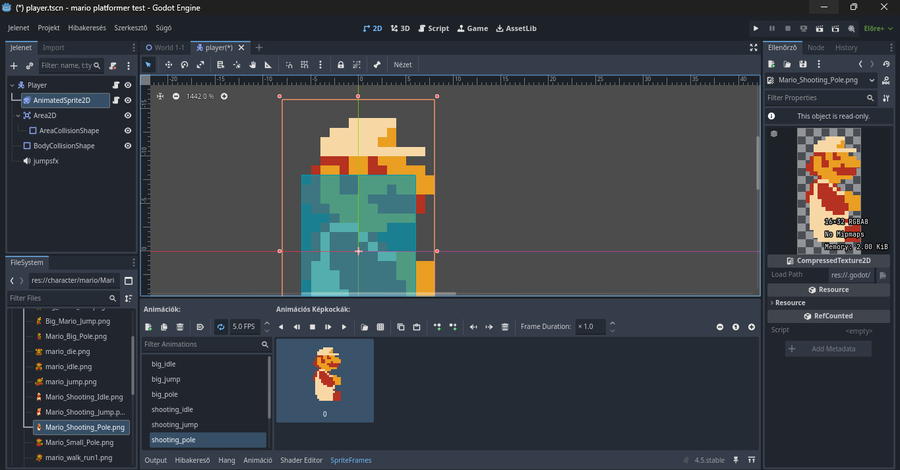Add a new child node with plus icon

coord(14,65)
